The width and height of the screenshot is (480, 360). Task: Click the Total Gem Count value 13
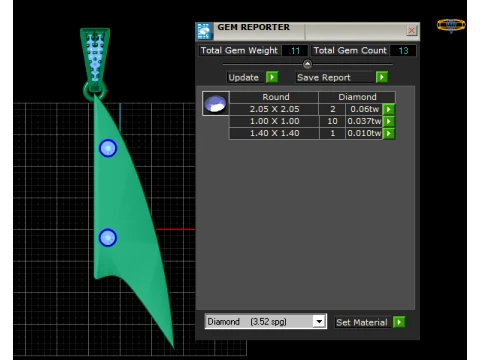(403, 51)
